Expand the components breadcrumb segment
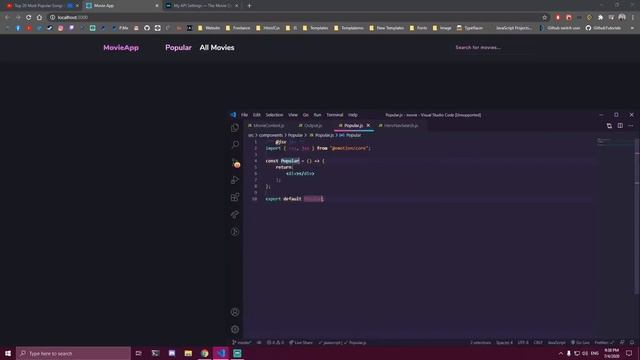The width and height of the screenshot is (640, 360). point(271,135)
